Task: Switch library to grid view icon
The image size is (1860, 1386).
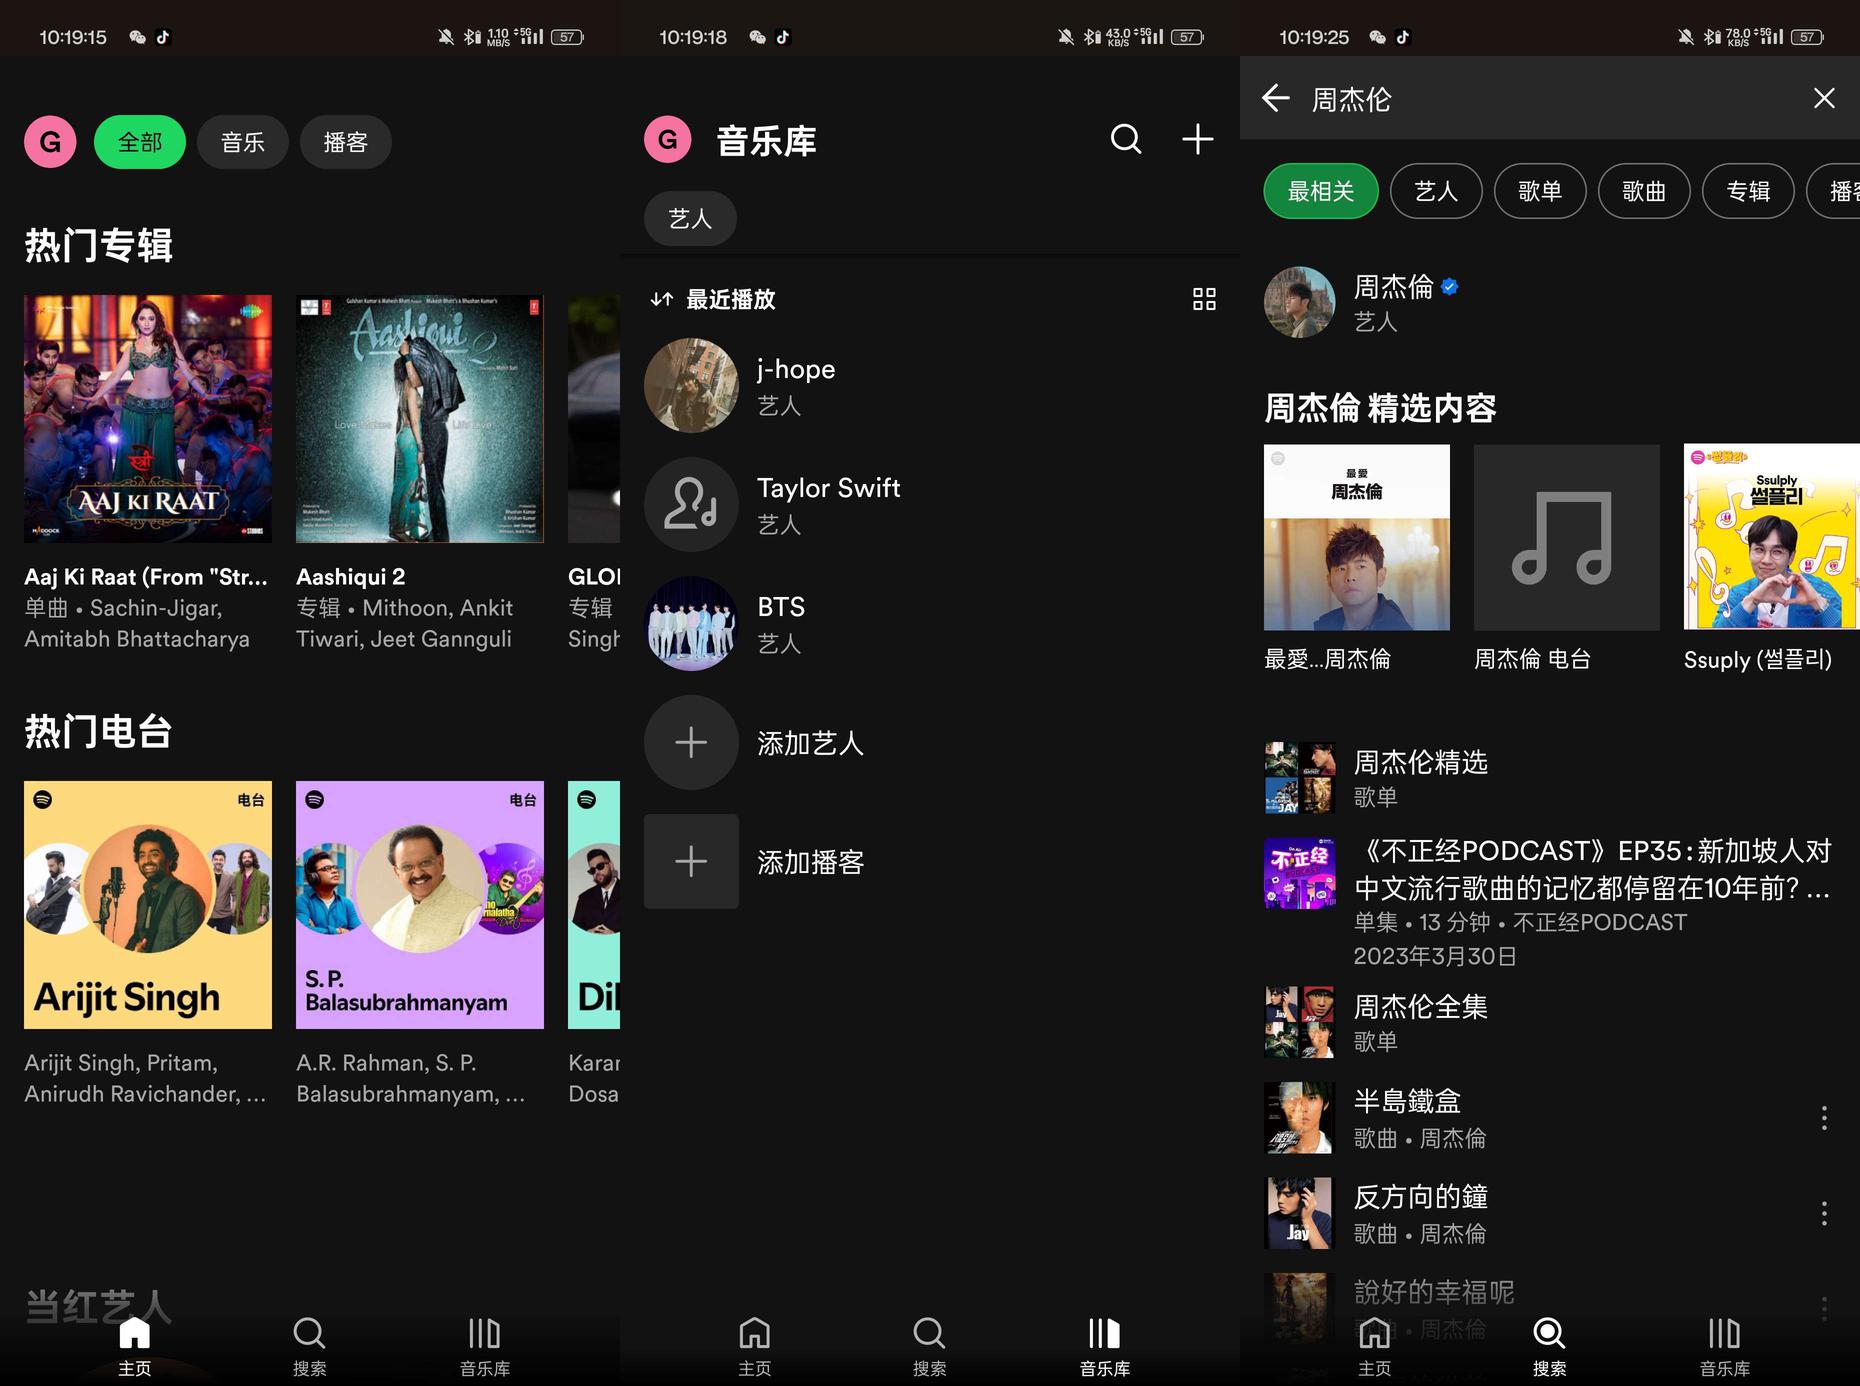Action: click(x=1204, y=299)
